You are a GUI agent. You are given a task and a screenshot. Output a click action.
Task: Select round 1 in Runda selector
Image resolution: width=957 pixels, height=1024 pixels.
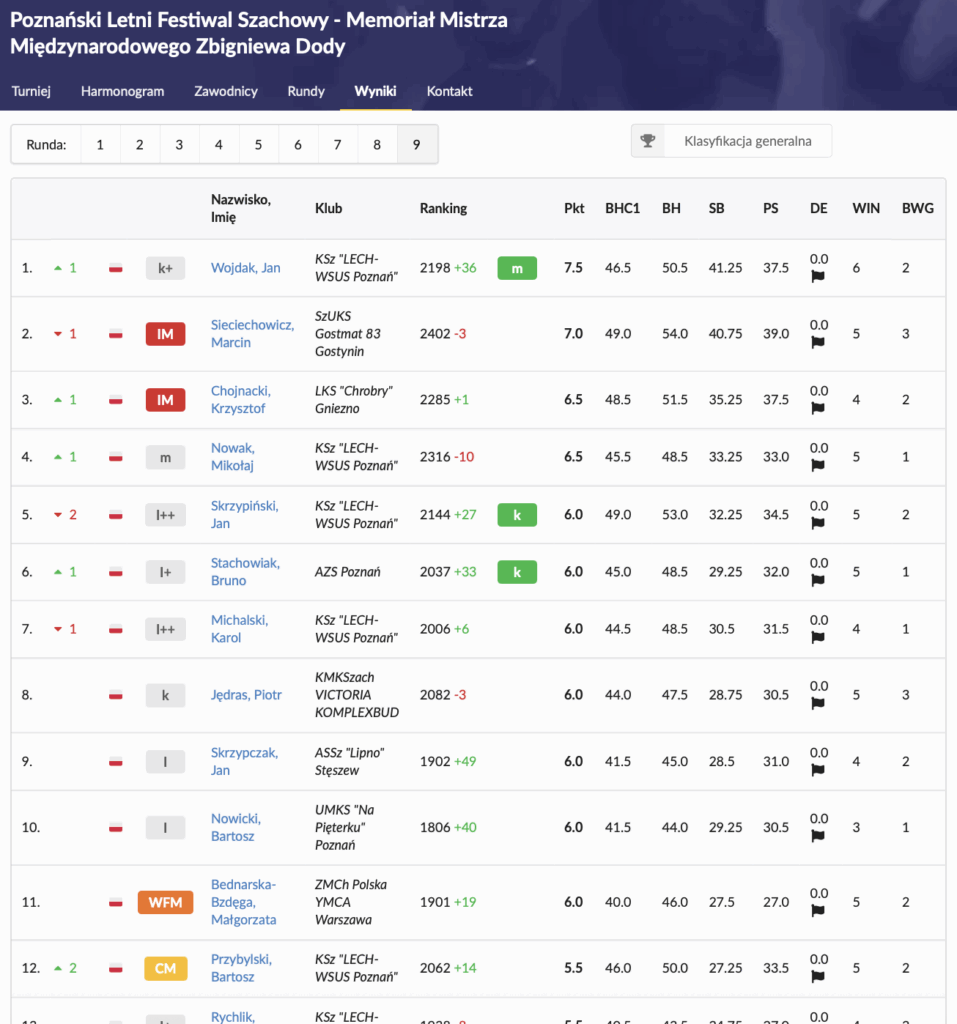click(100, 145)
